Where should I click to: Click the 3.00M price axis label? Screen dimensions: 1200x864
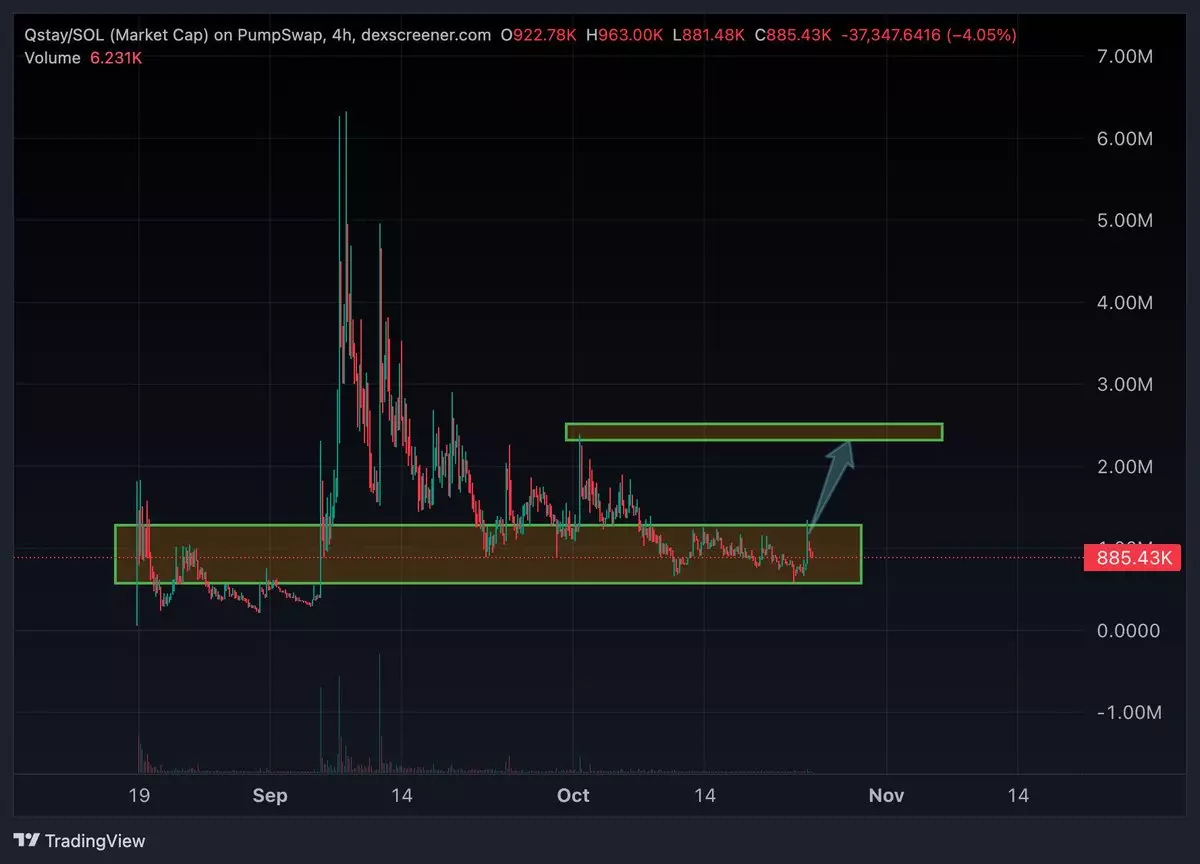(1125, 384)
